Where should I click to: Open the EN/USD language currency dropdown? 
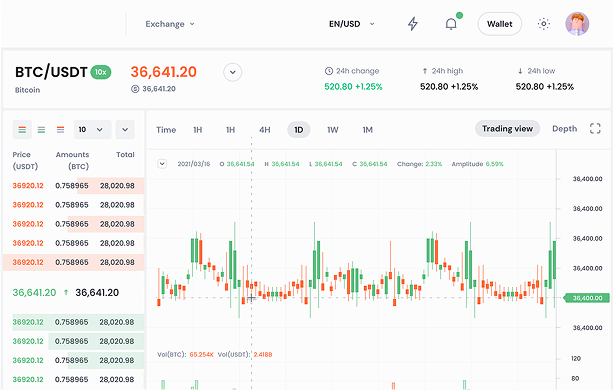pyautogui.click(x=352, y=24)
